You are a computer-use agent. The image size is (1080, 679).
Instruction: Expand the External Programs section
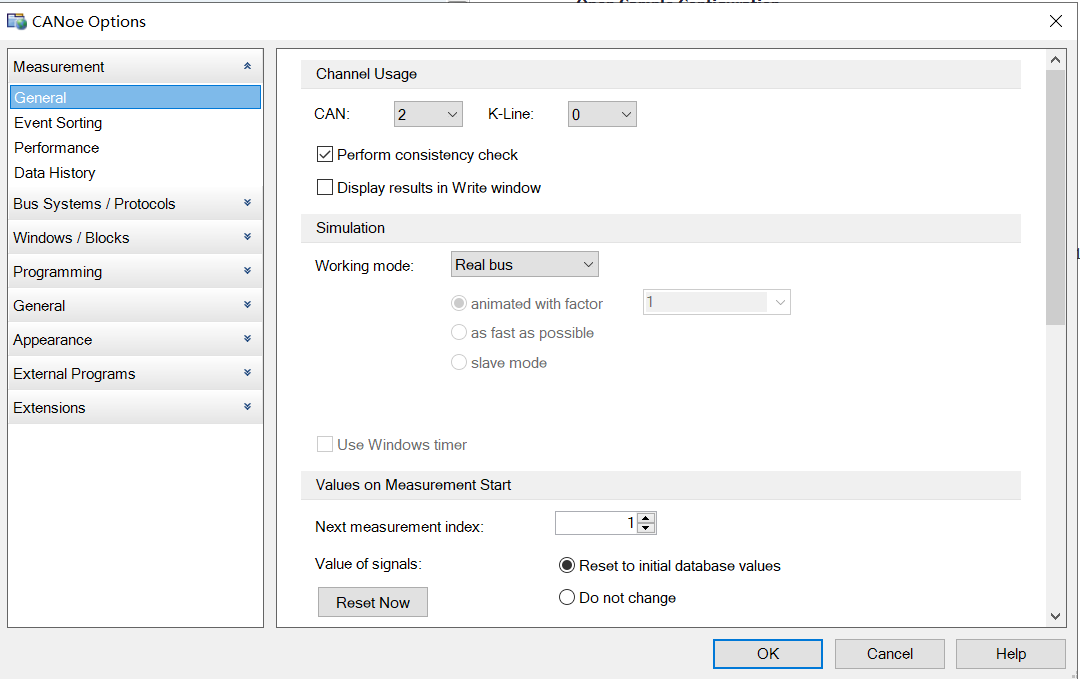pos(247,373)
